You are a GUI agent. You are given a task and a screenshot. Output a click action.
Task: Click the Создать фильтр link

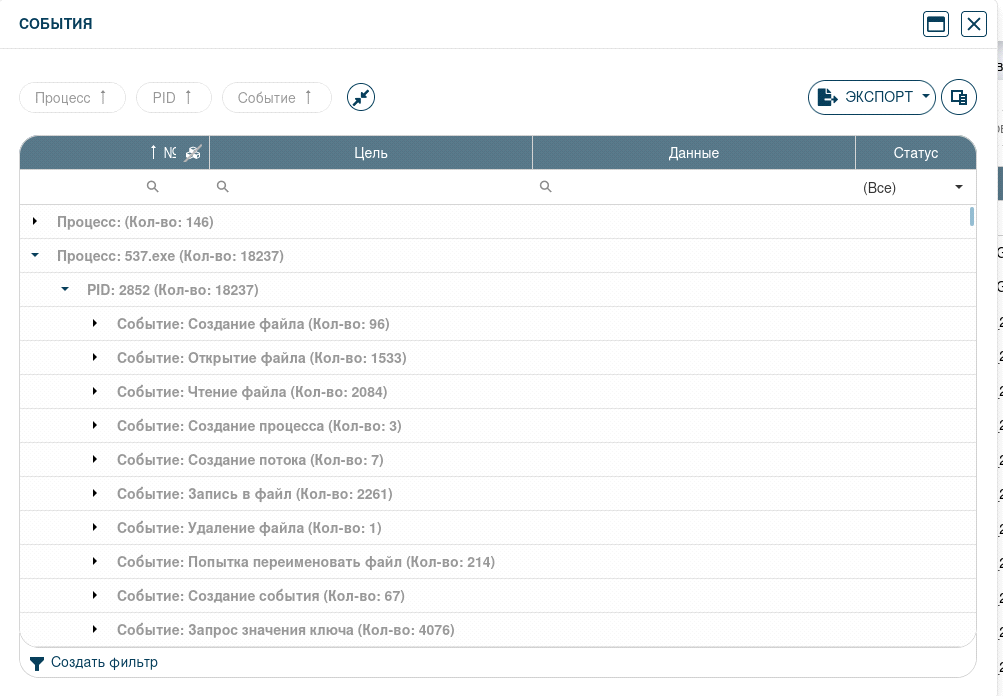(104, 663)
